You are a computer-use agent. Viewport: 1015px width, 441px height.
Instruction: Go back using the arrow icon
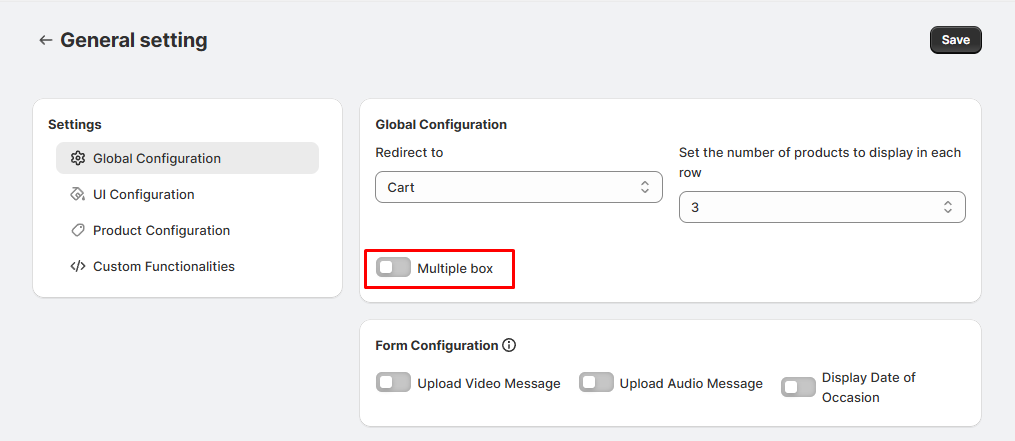click(45, 40)
